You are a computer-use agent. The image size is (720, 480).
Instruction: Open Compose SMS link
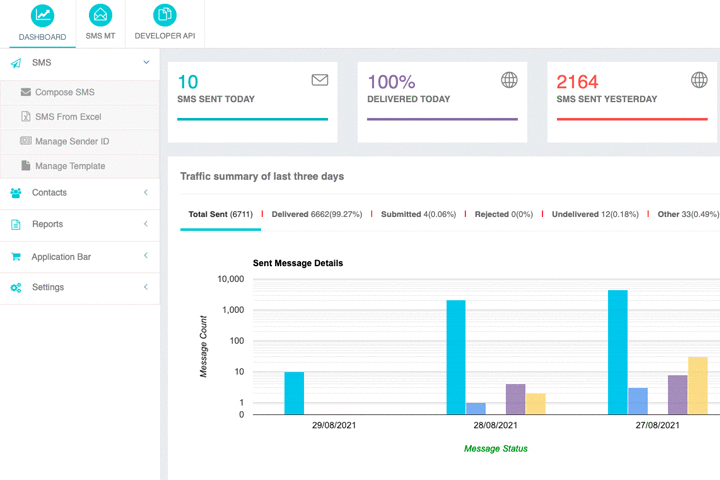(64, 92)
